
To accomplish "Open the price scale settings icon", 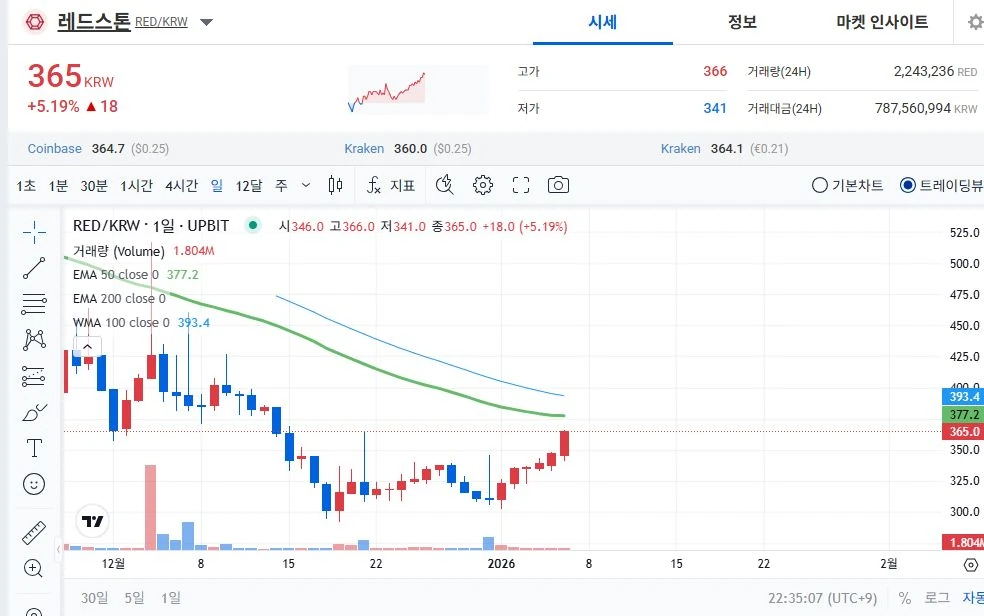I will (970, 565).
